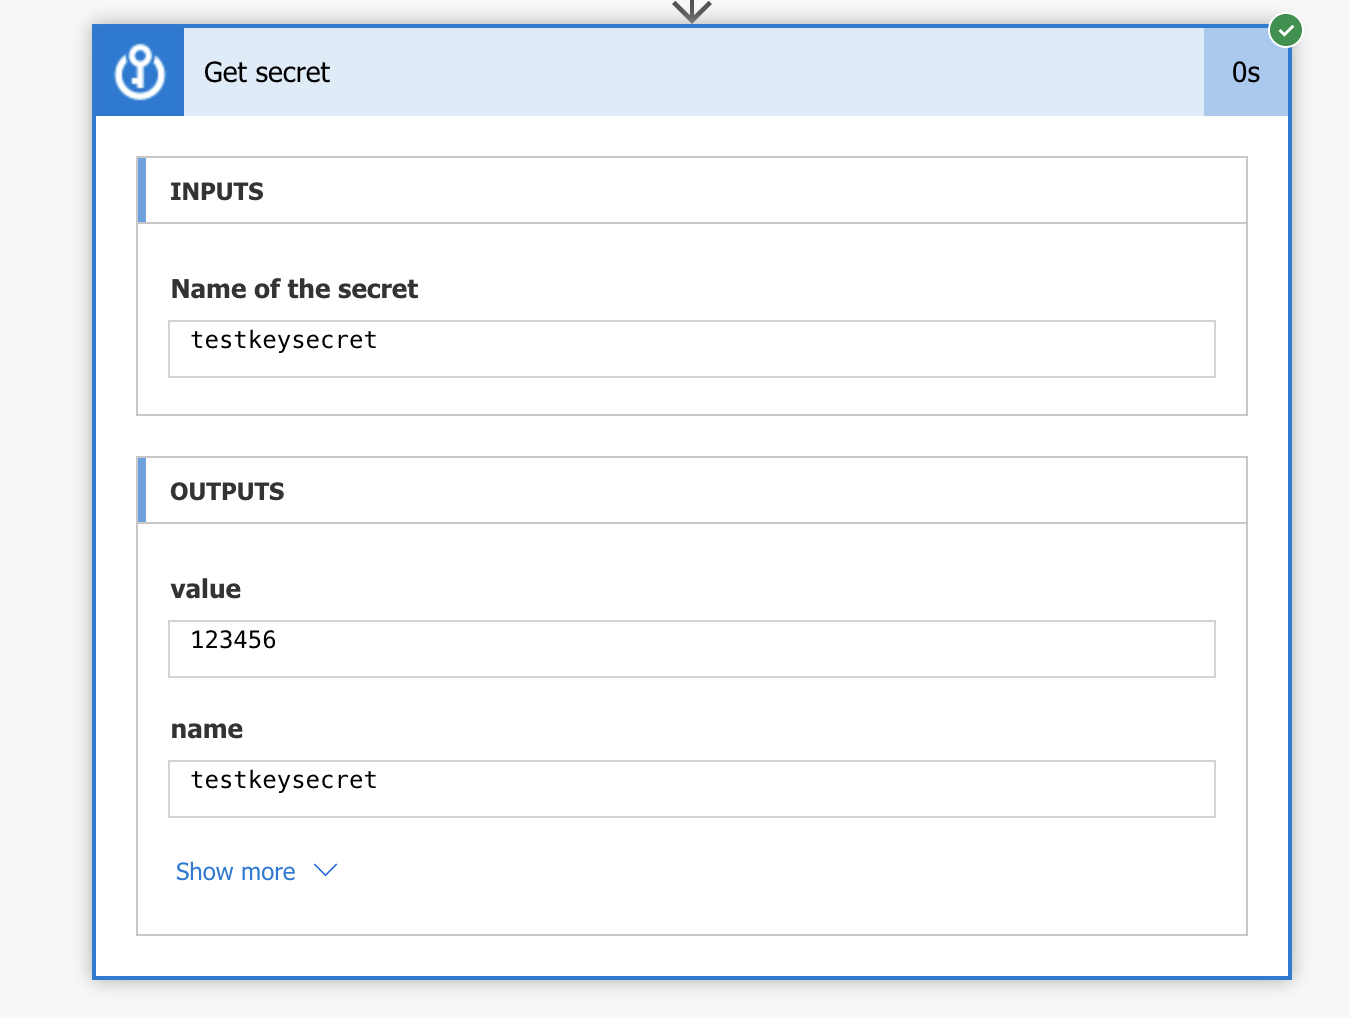Click the name label in OUTPUTS
This screenshot has height=1018, width=1350.
pyautogui.click(x=207, y=729)
